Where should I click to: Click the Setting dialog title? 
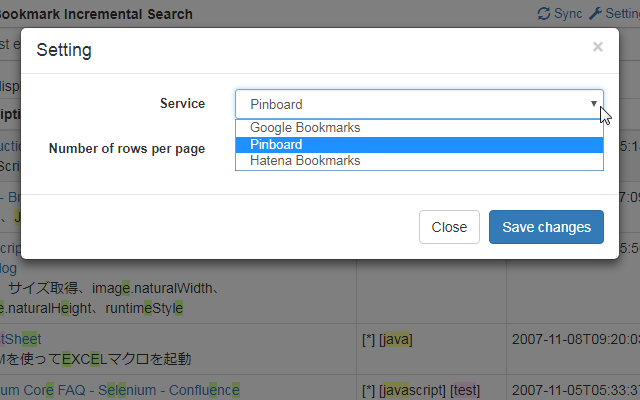pyautogui.click(x=64, y=50)
